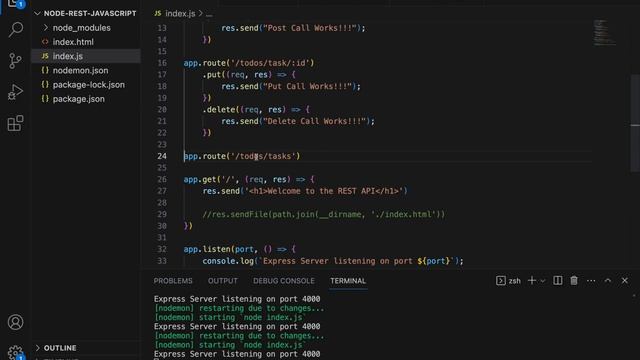Switch to the PROBLEMS tab
Image resolution: width=640 pixels, height=360 pixels.
pos(173,281)
